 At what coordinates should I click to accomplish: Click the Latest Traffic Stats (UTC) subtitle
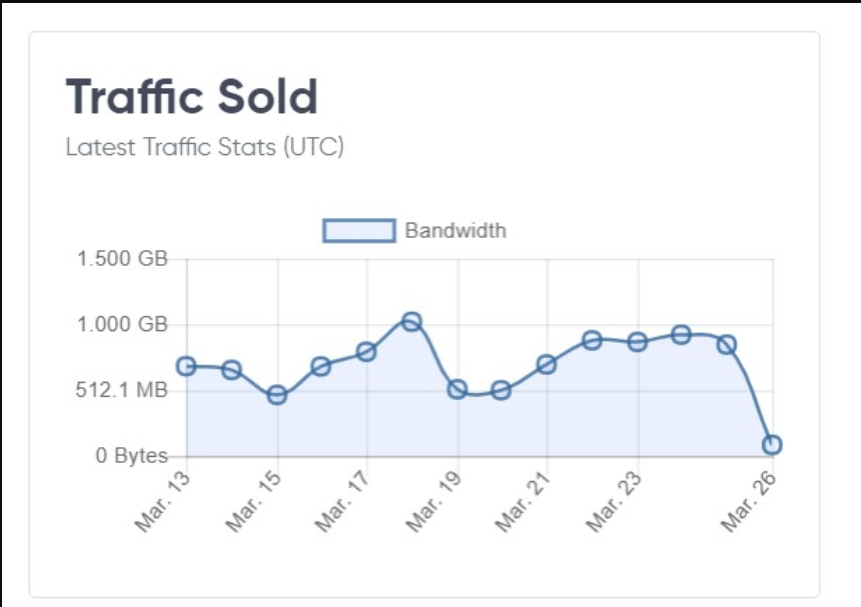[x=205, y=147]
